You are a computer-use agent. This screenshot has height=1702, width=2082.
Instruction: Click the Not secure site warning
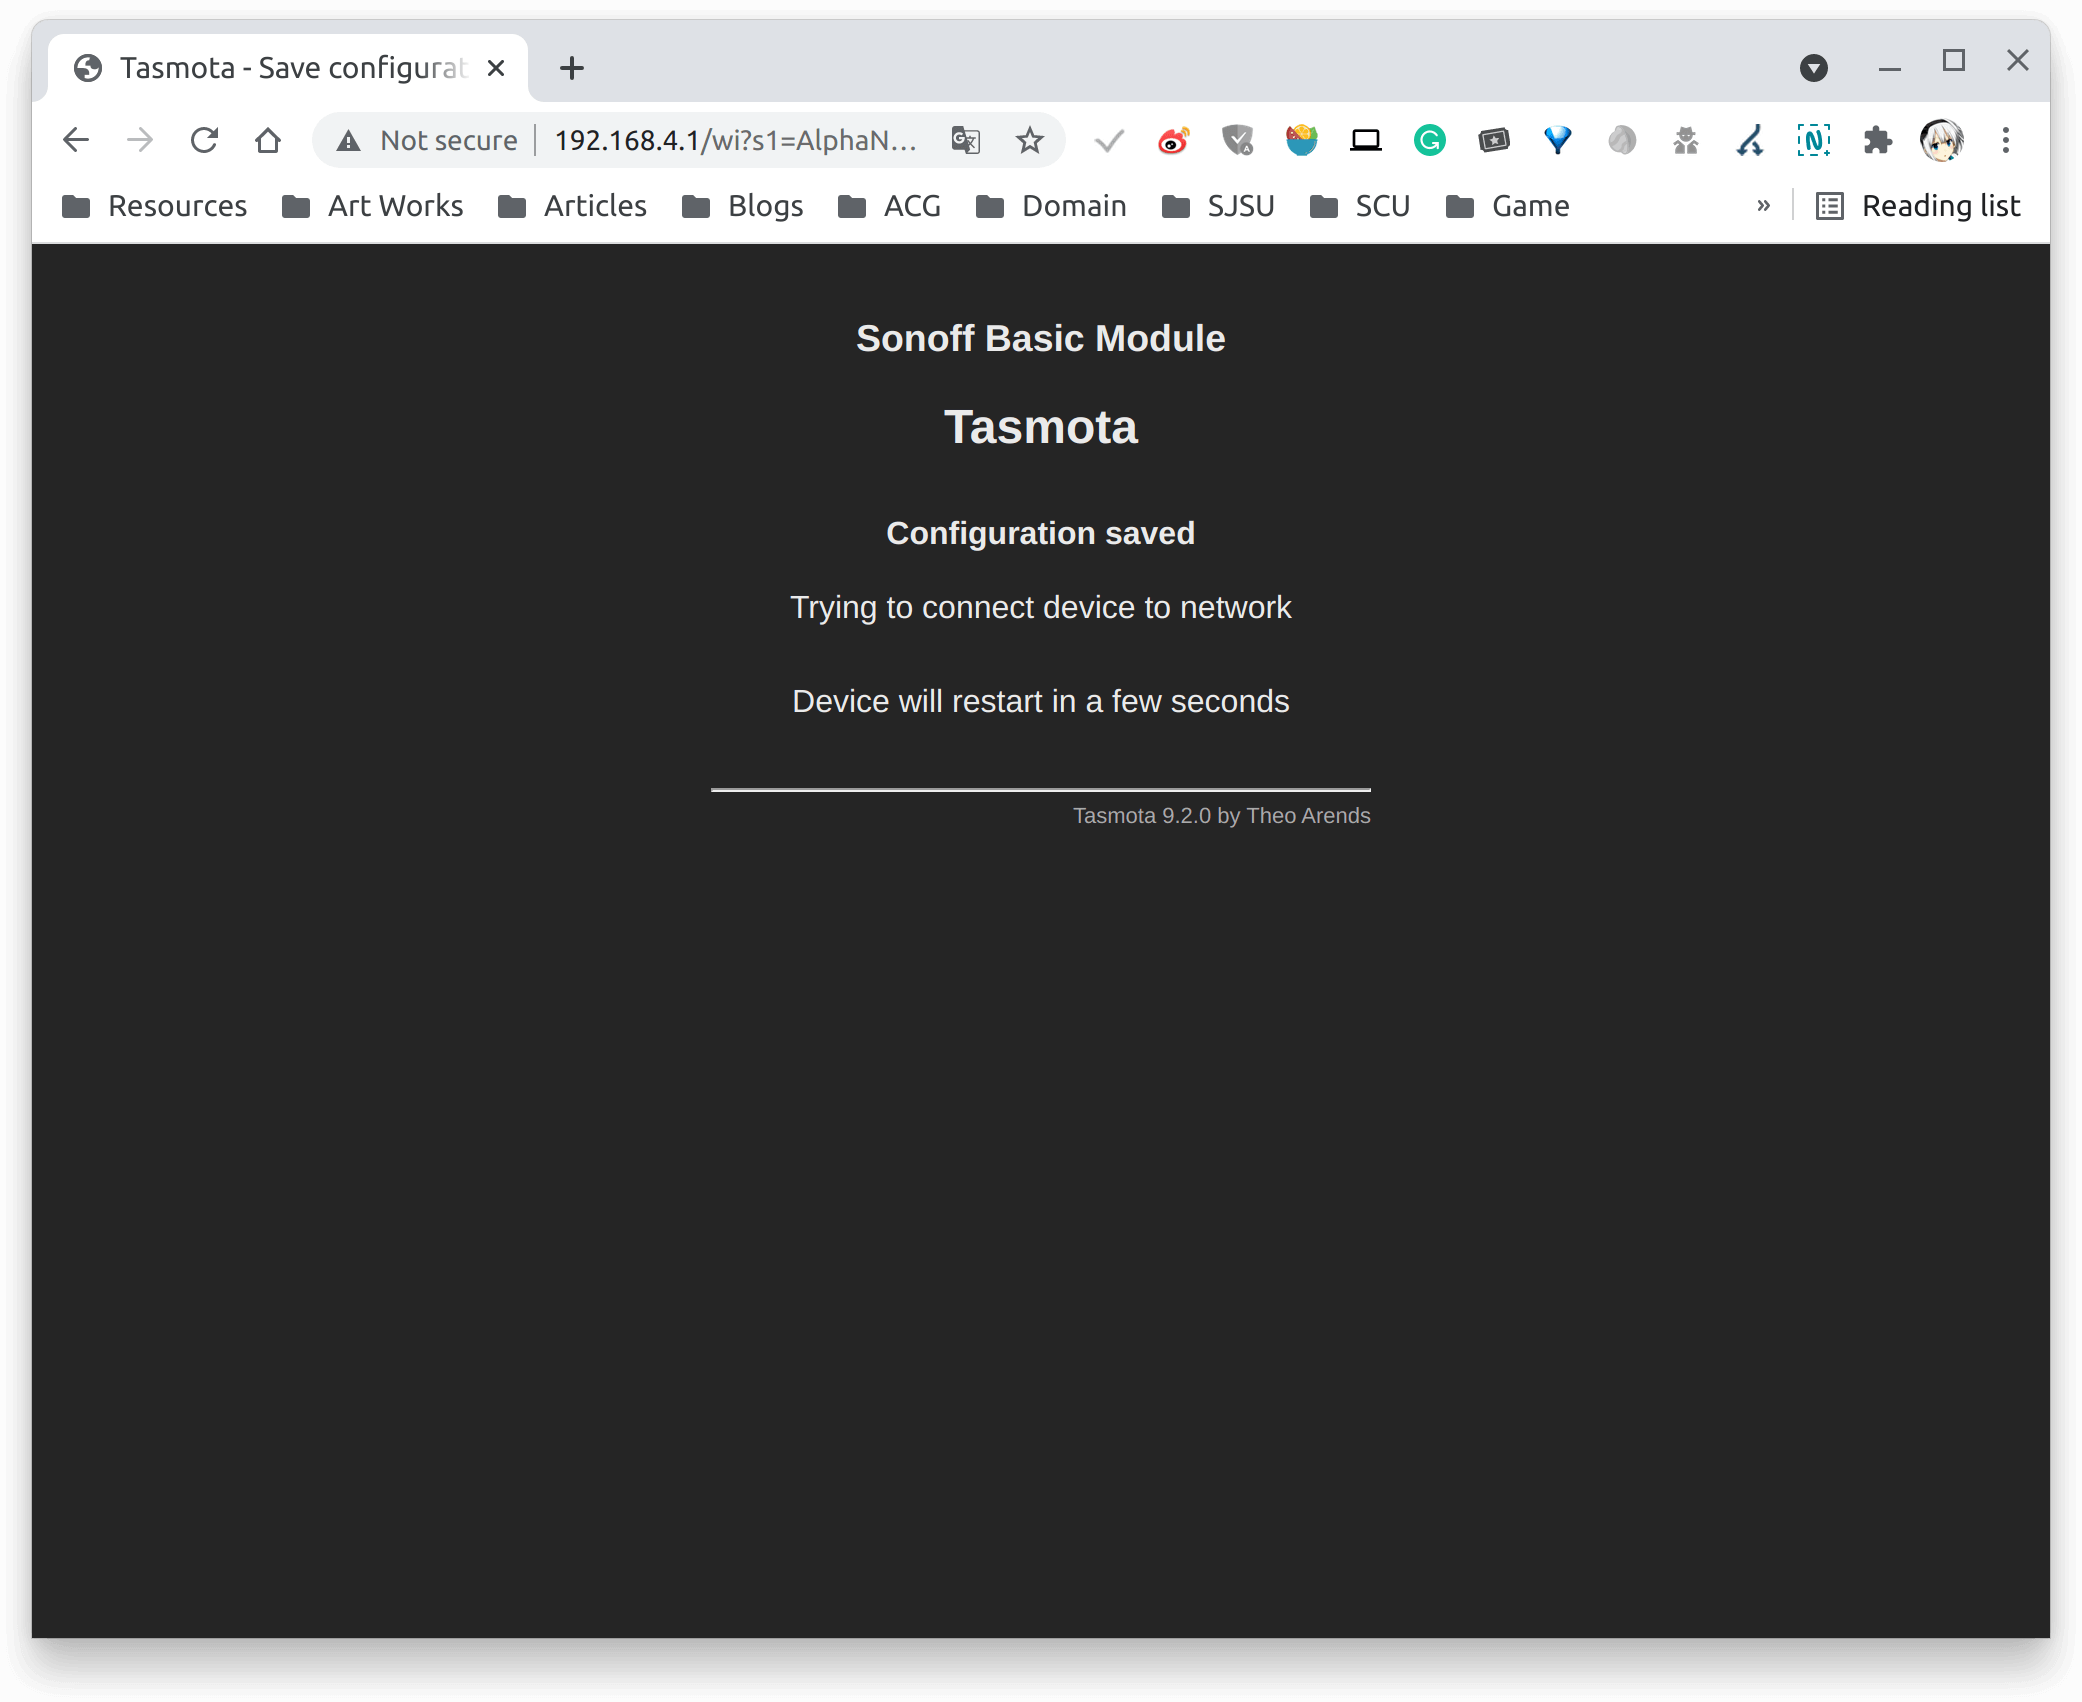point(428,140)
